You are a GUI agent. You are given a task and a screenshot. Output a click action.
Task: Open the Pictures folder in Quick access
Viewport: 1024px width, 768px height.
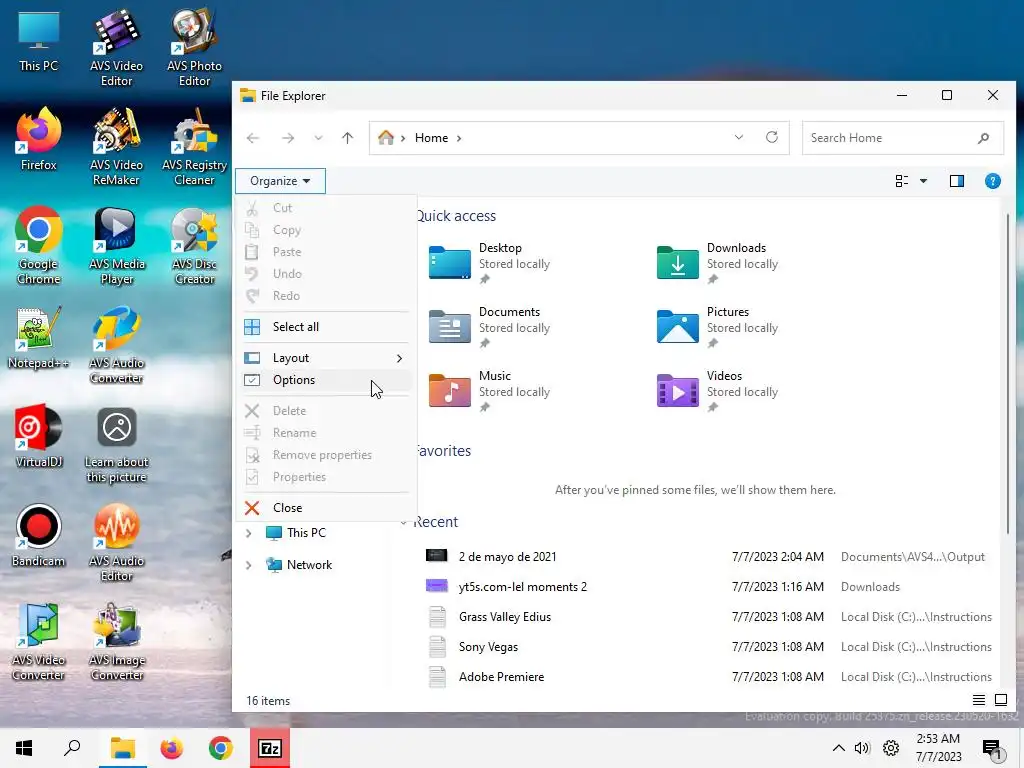(x=718, y=327)
